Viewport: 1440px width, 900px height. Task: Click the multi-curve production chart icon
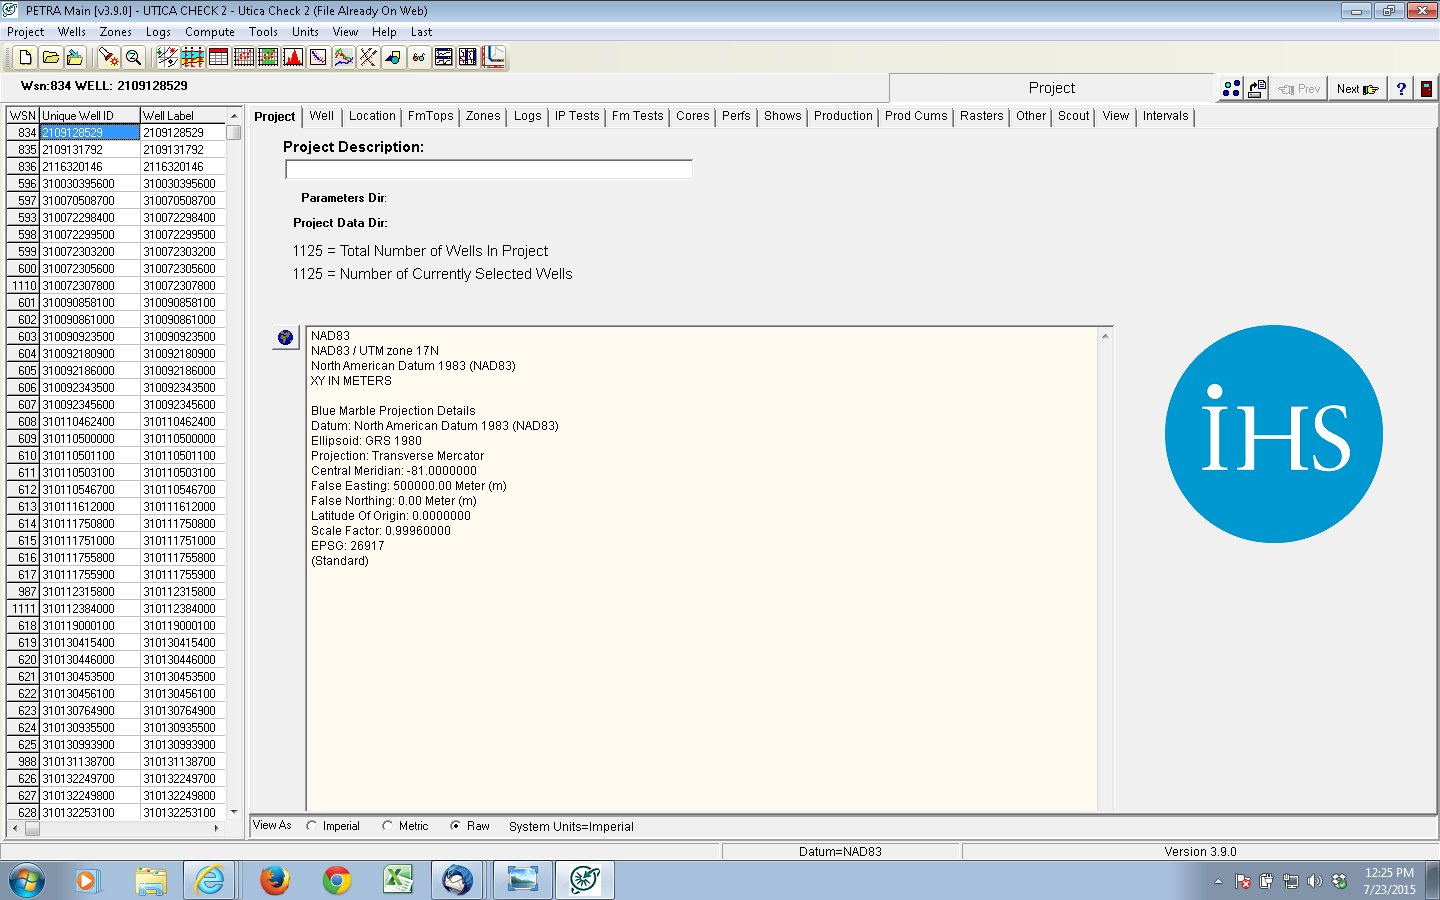tap(343, 57)
